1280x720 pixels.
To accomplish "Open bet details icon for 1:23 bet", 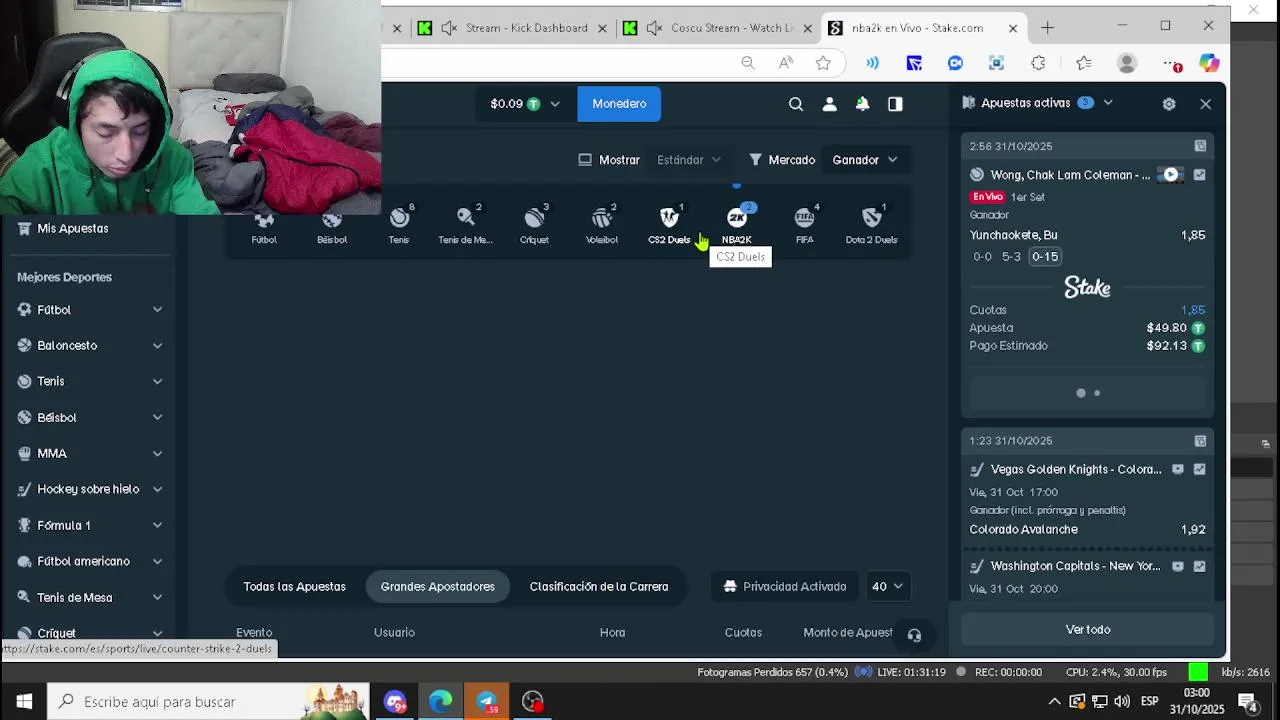I will tap(1200, 441).
